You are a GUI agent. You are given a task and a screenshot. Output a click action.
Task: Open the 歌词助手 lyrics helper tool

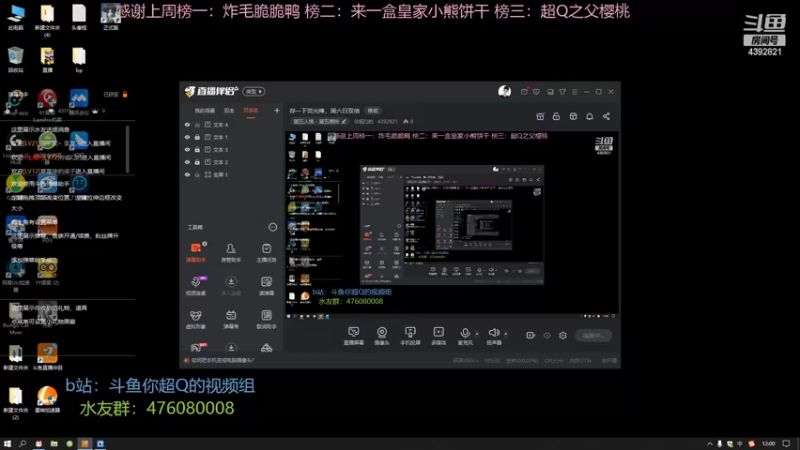(266, 319)
